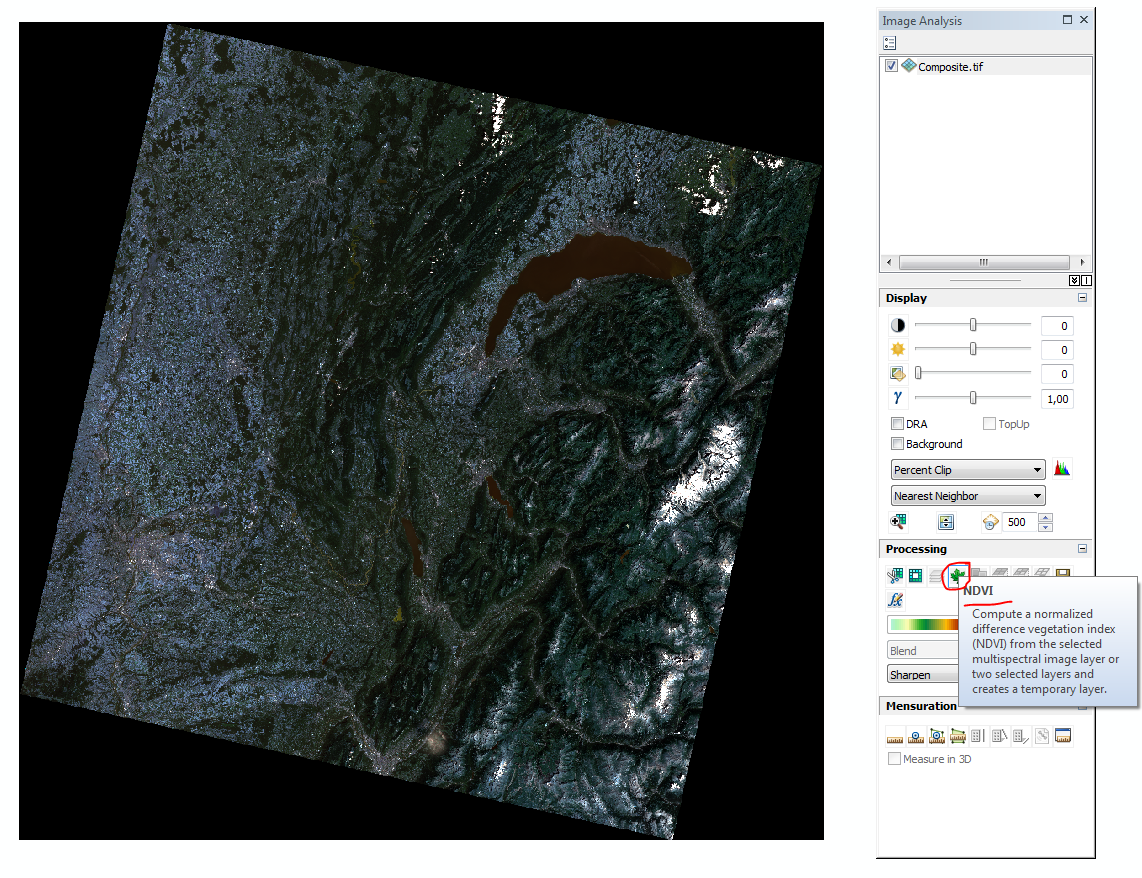The image size is (1142, 878).
Task: Click the Mensuration section header
Action: pos(921,705)
